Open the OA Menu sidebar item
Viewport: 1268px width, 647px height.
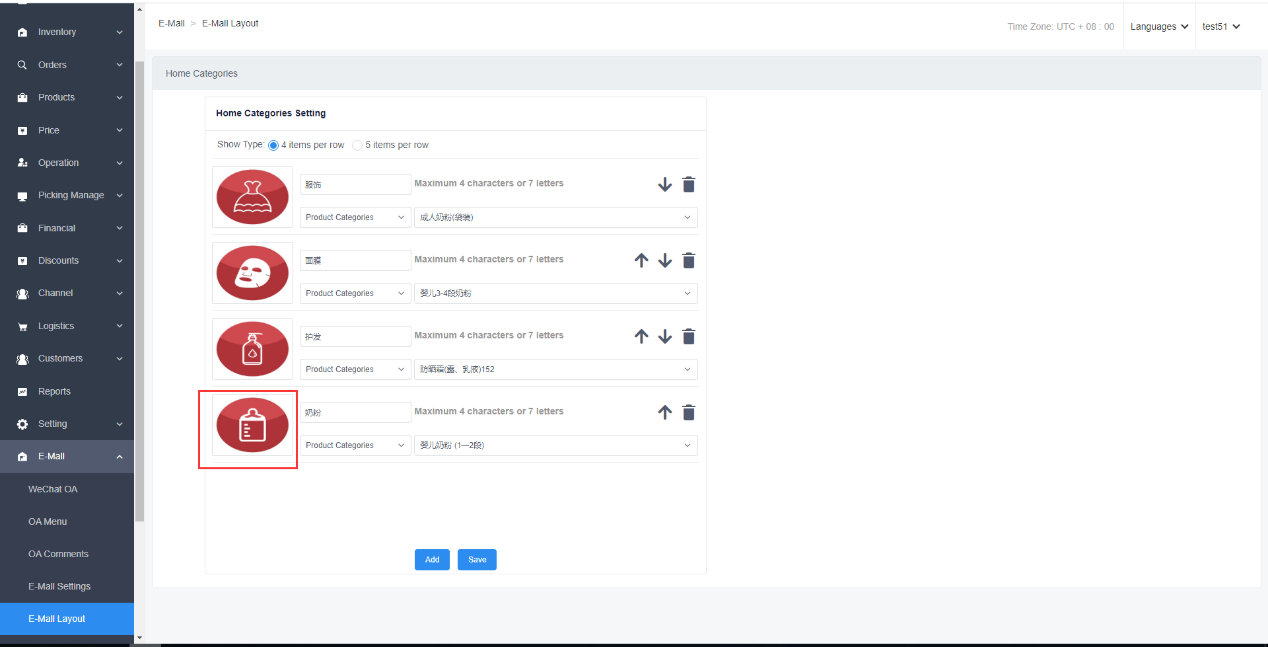48,522
